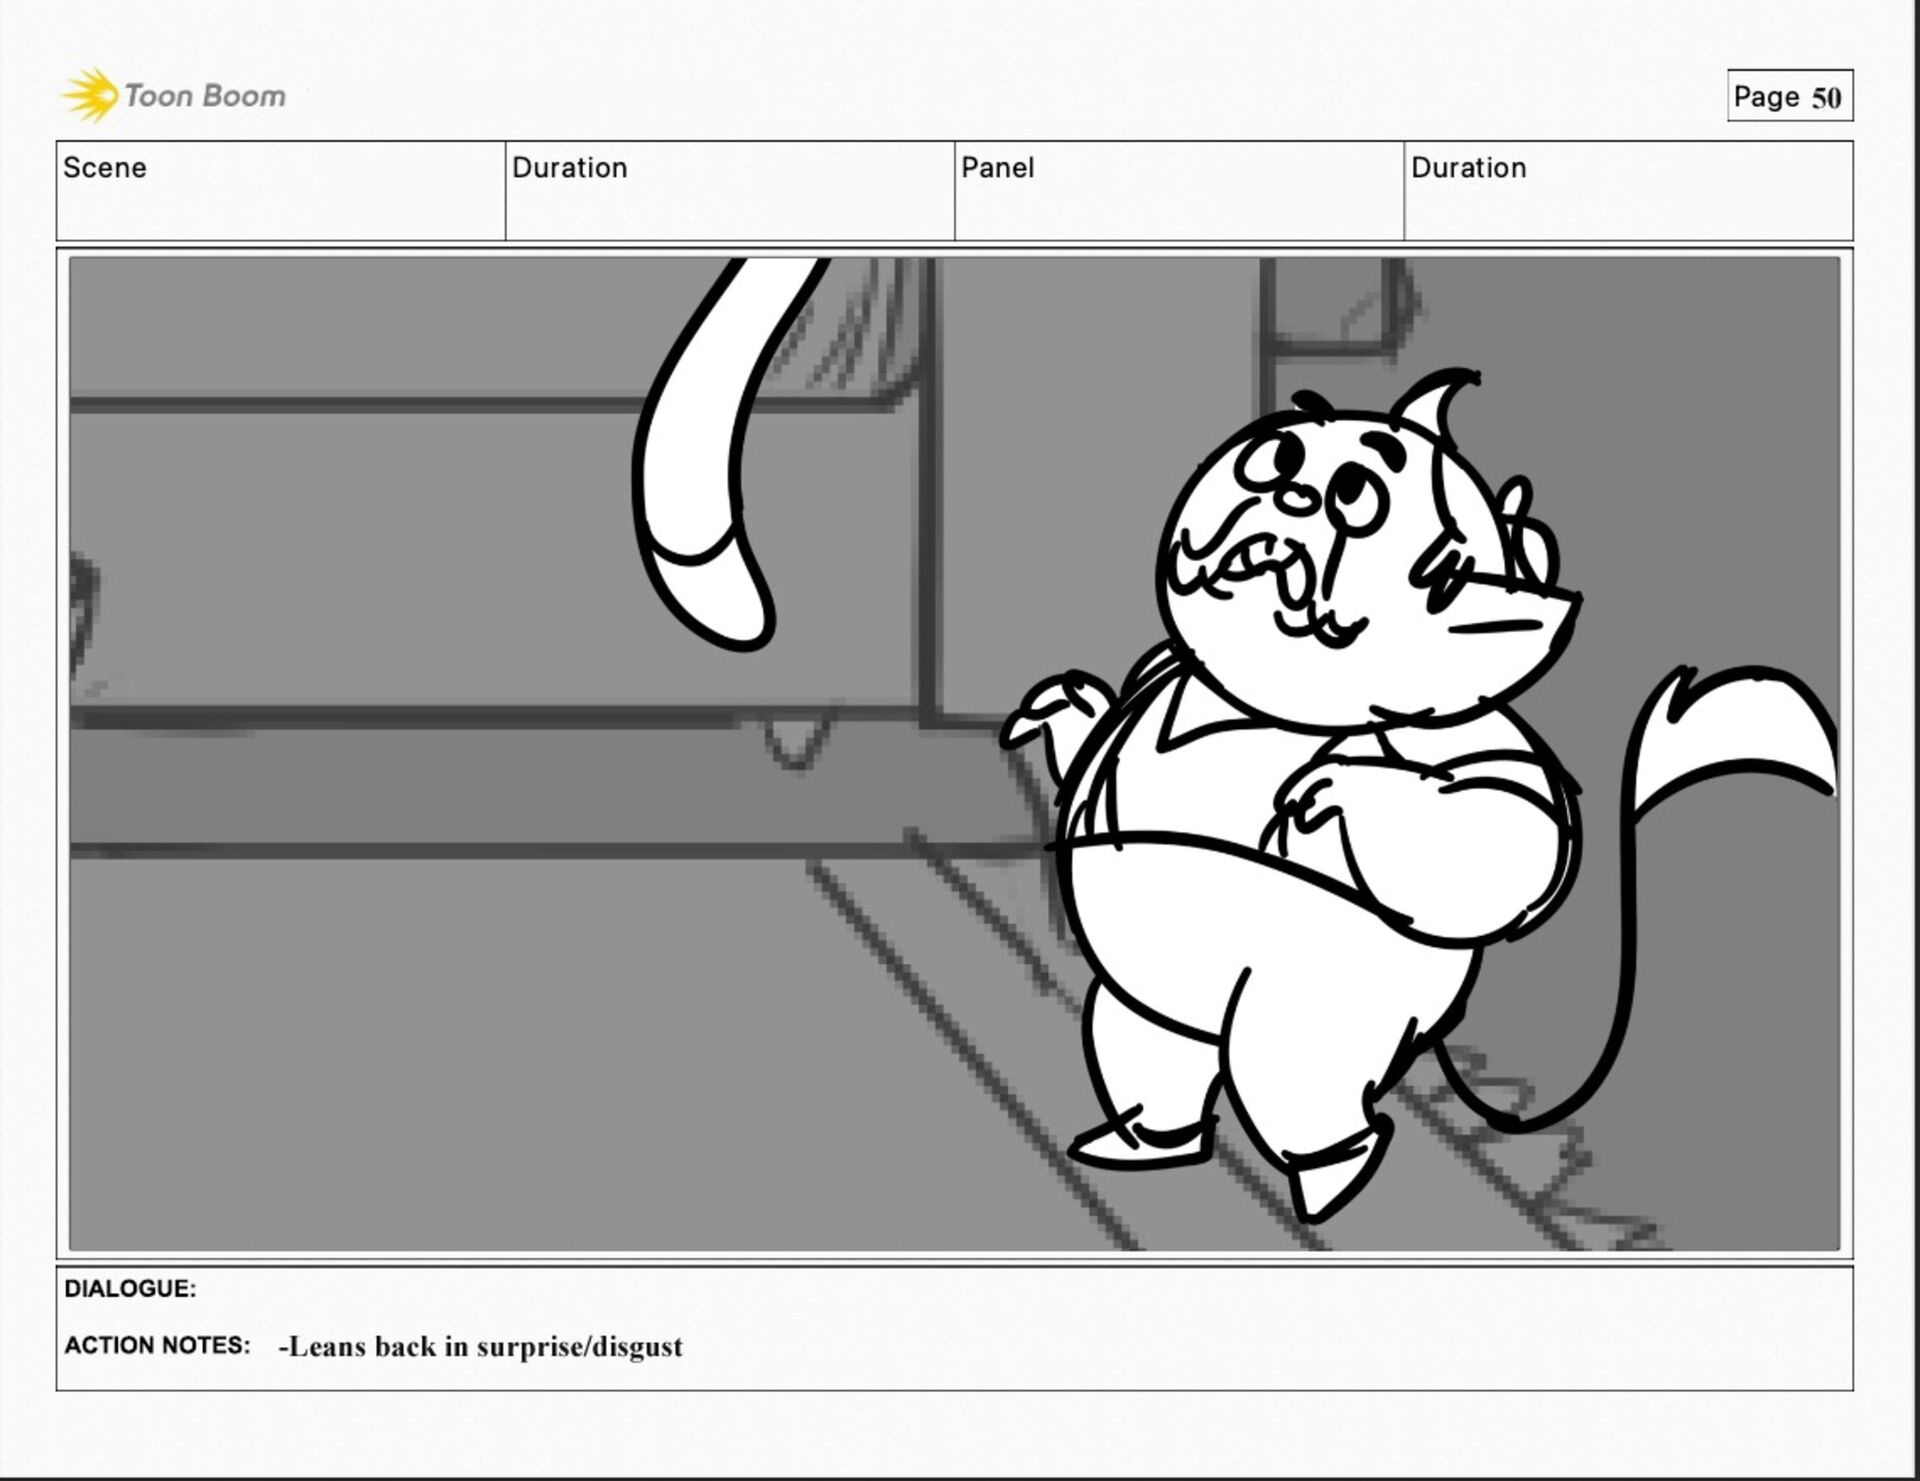Viewport: 1920px width, 1481px height.
Task: Click the text 'Leans back in surprise/disgust'
Action: (485, 1347)
